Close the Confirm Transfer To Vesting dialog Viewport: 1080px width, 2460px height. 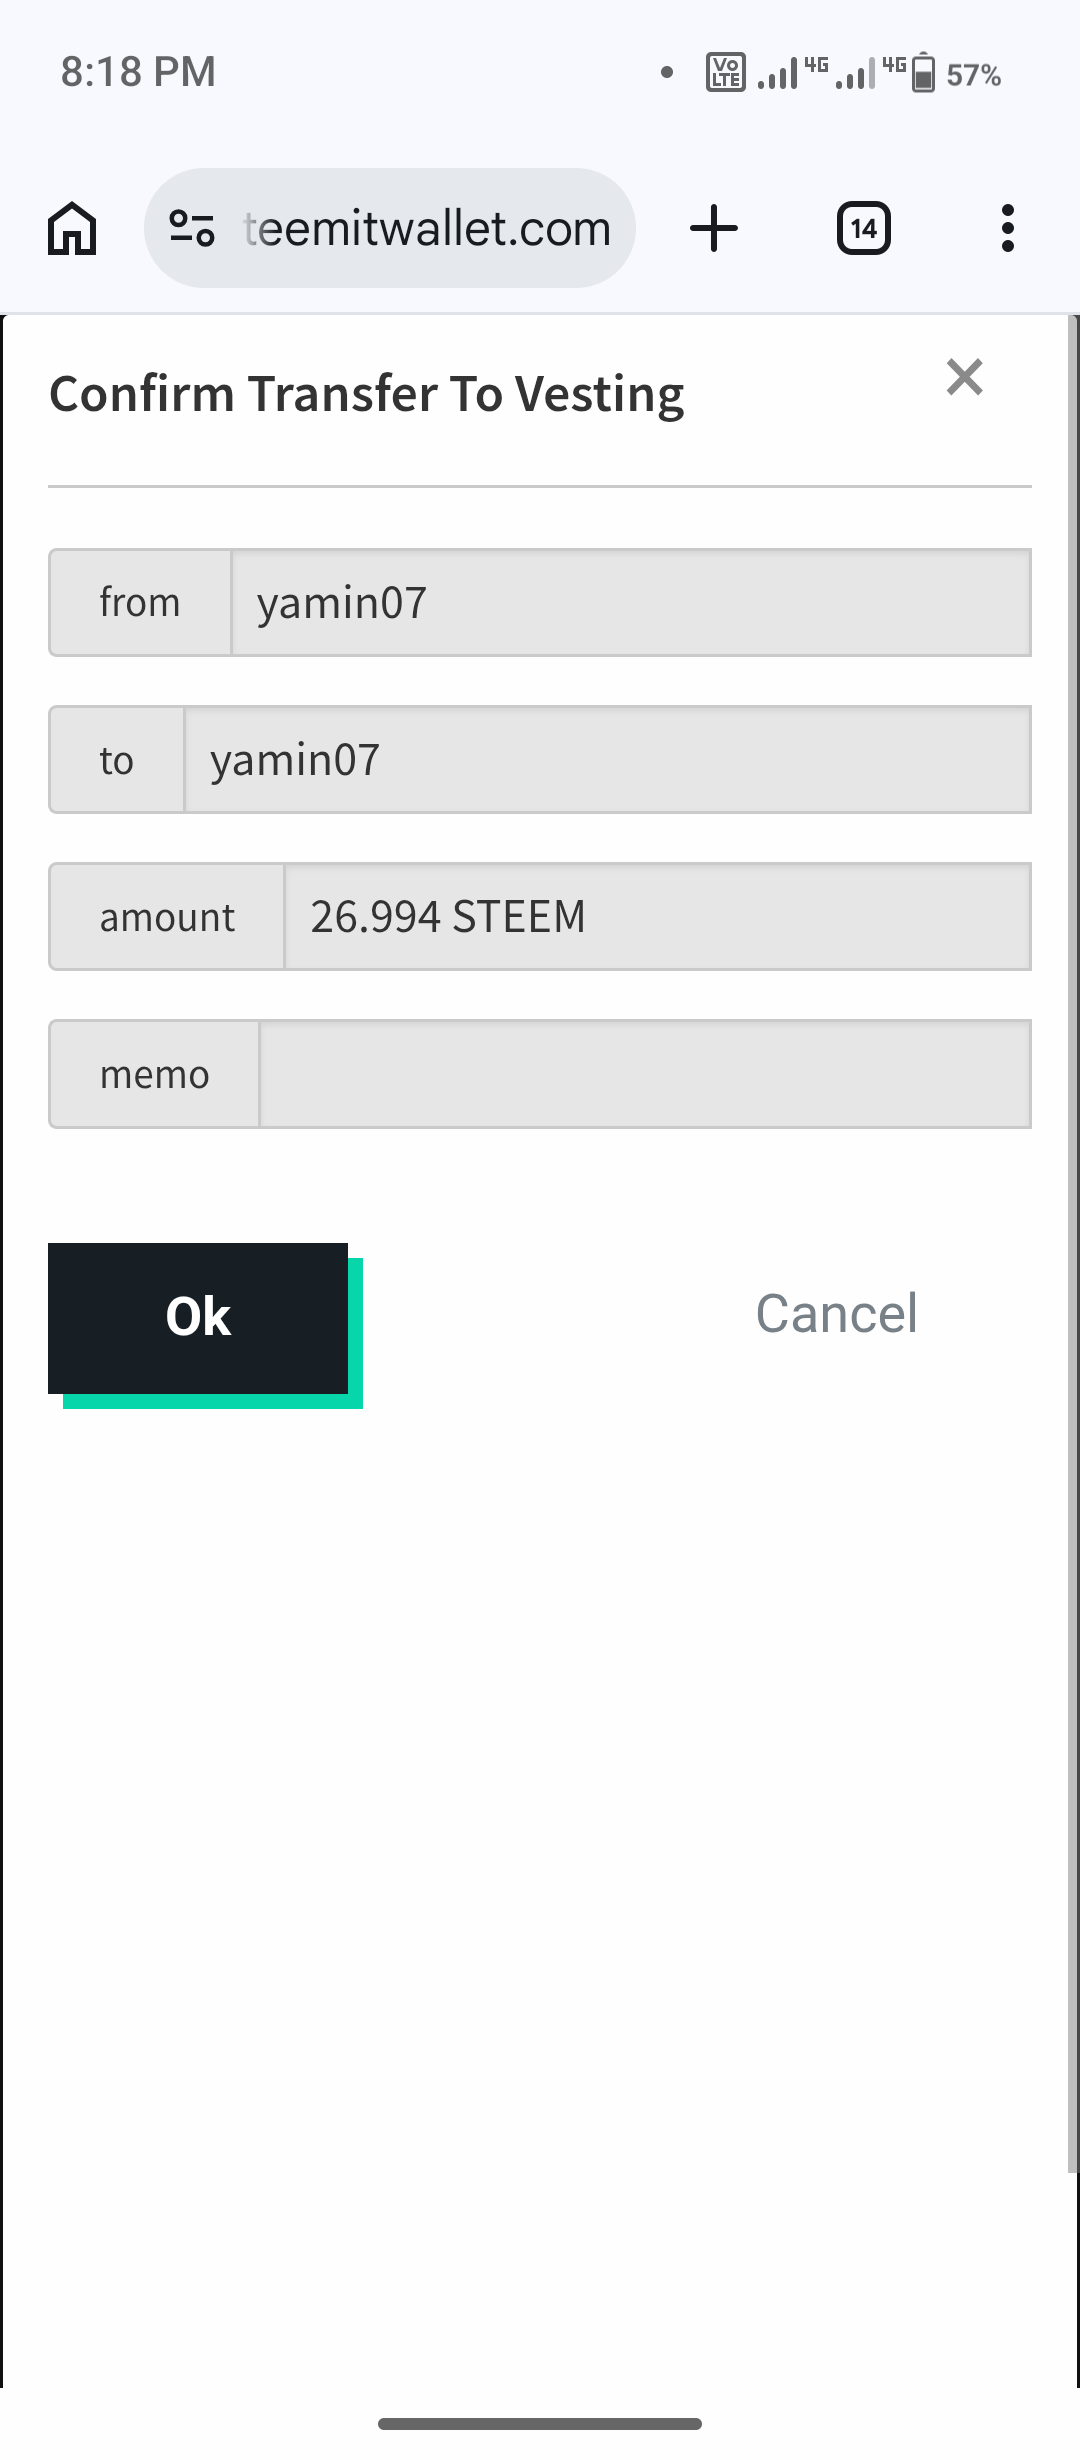[x=964, y=377]
